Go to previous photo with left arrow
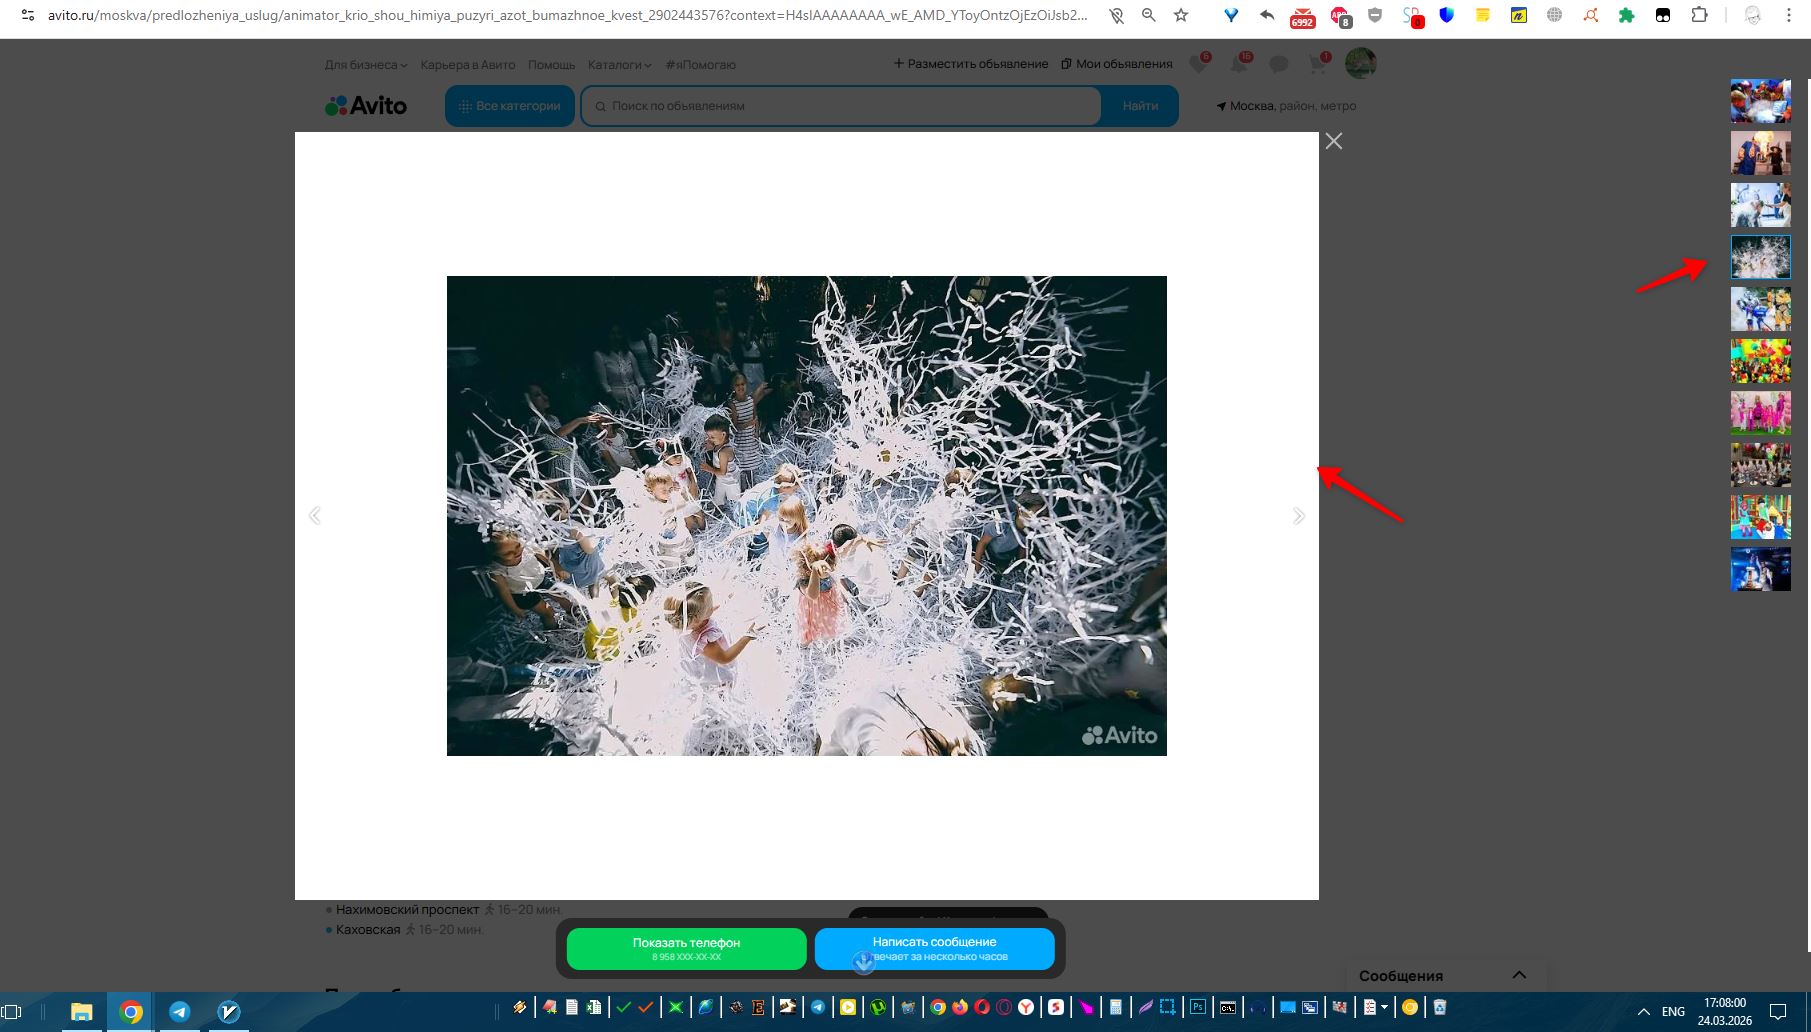Screen dimensions: 1811x1032 point(315,516)
